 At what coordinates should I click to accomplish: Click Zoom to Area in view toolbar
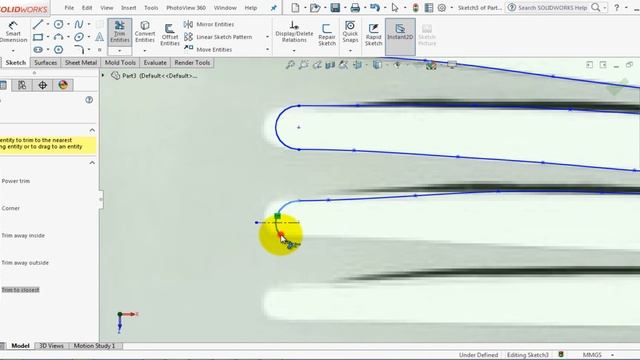304,64
